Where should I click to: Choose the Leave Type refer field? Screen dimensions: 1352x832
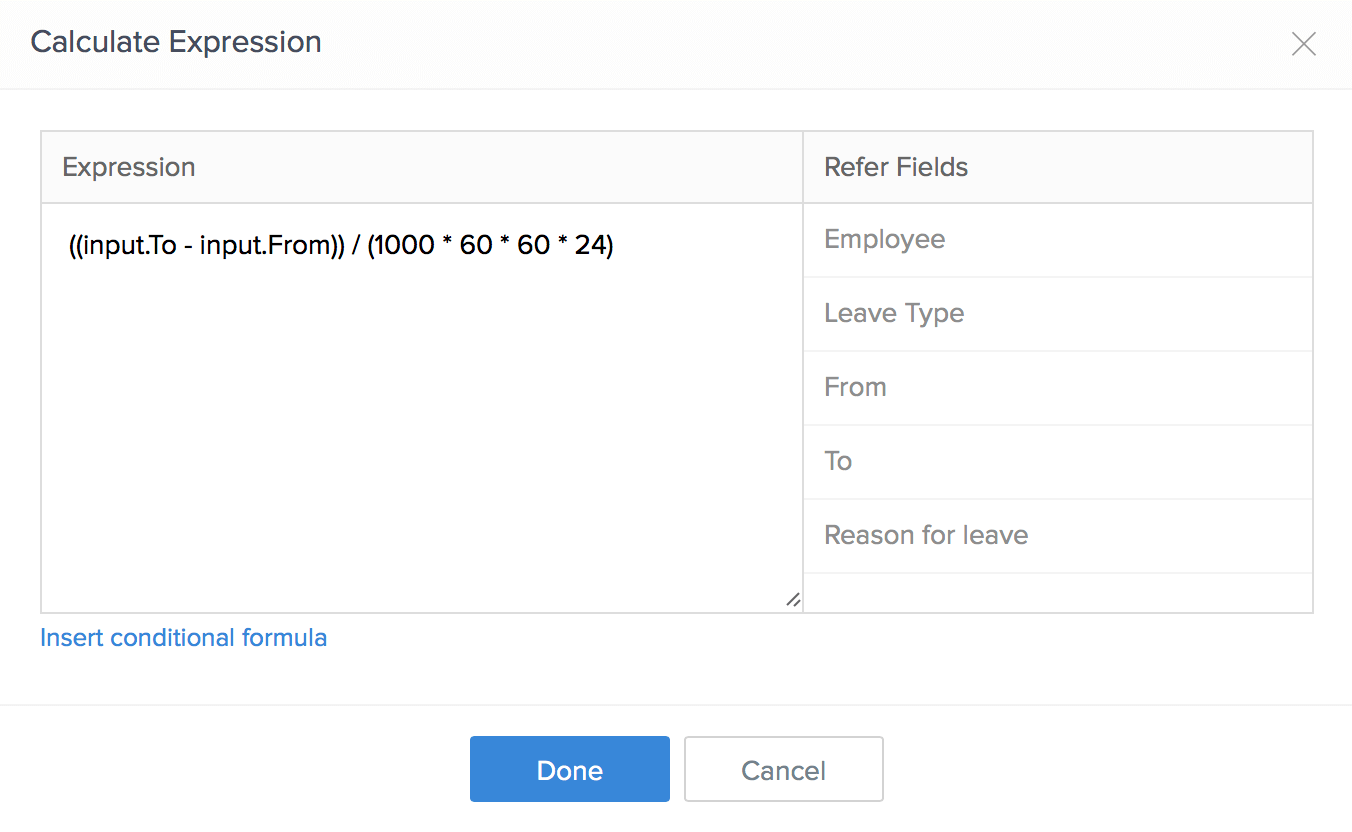click(x=894, y=314)
